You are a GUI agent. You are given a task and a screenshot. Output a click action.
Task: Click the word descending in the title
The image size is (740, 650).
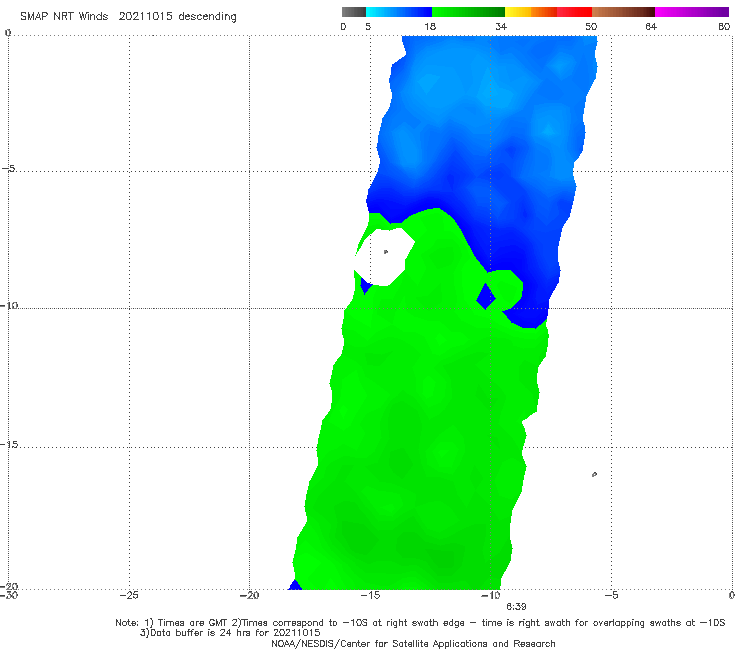pos(207,17)
